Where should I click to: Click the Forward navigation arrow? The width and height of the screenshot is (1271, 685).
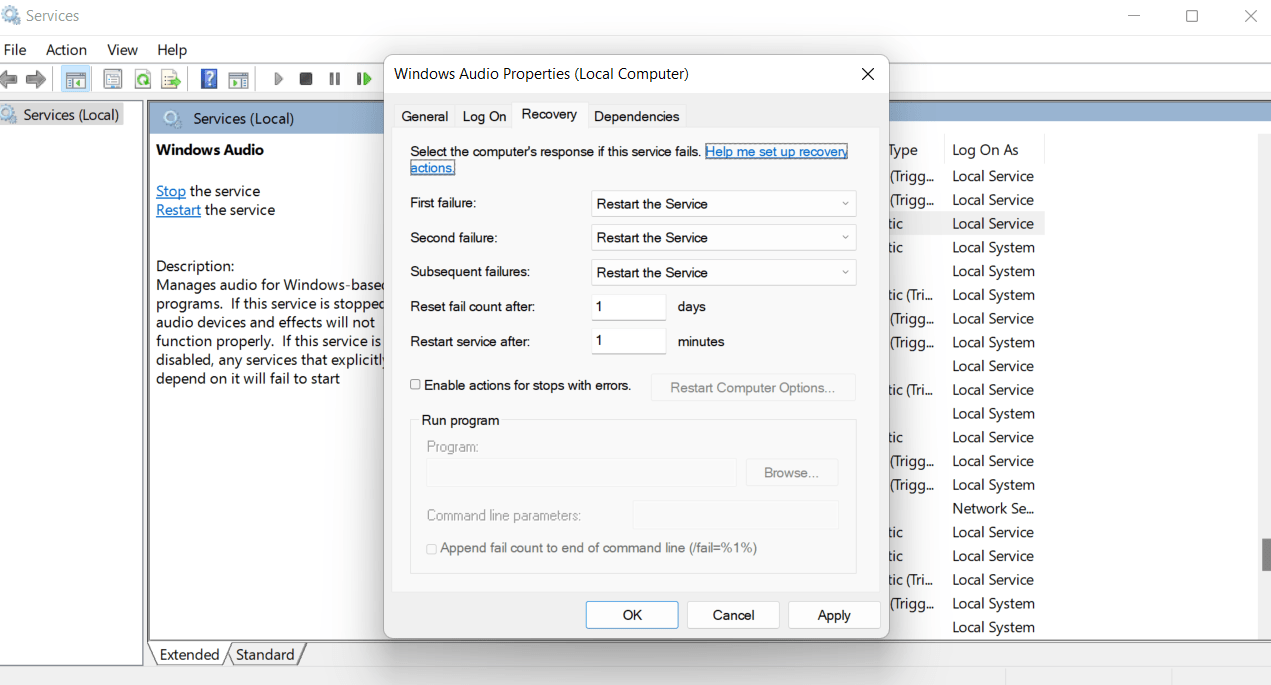click(37, 78)
